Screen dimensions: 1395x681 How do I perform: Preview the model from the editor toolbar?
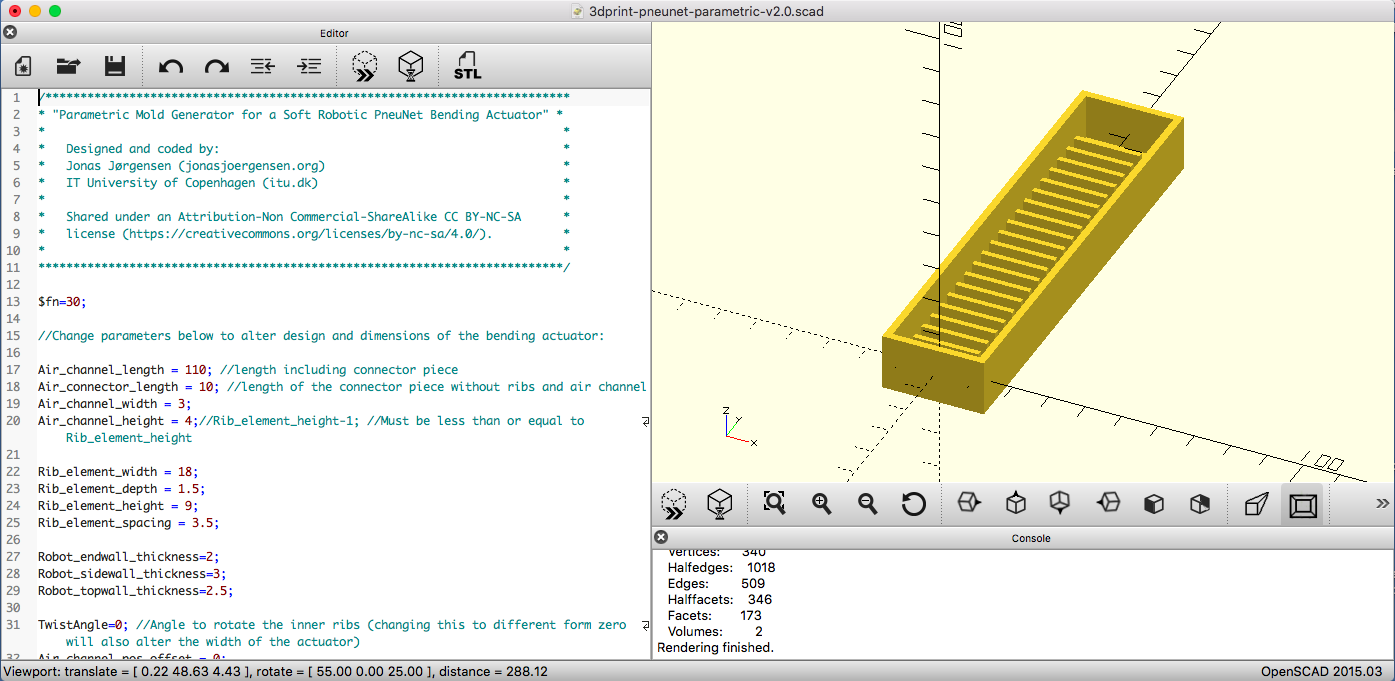coord(366,67)
